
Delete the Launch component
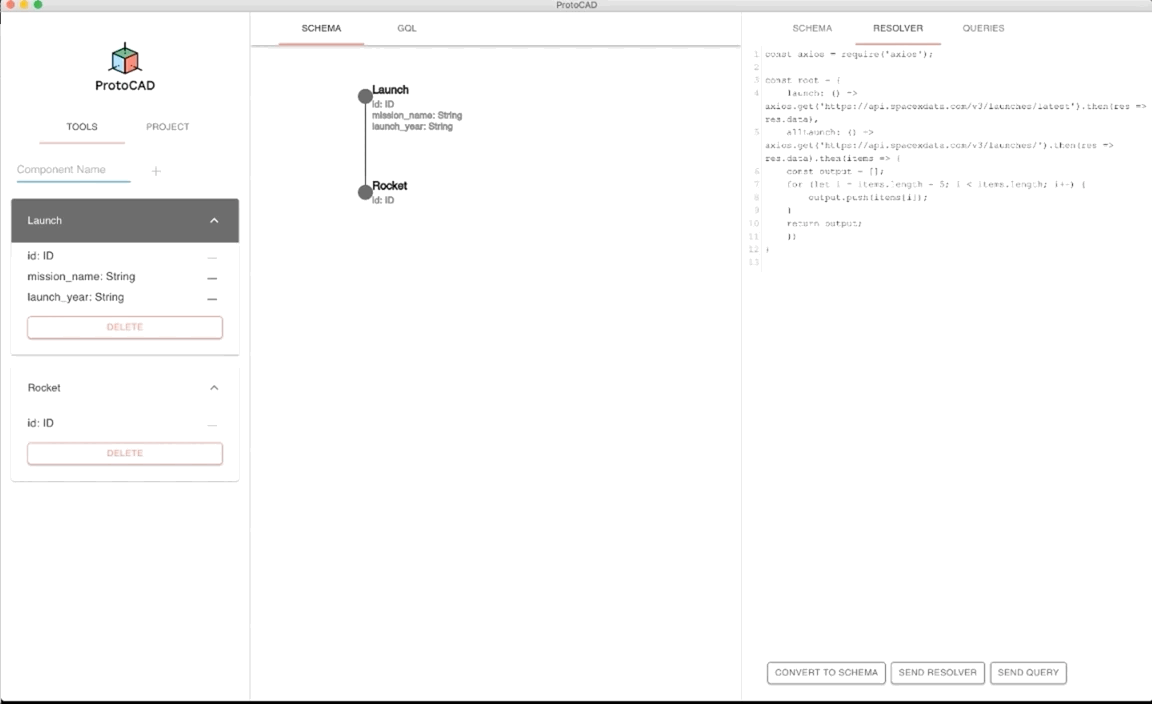click(125, 328)
